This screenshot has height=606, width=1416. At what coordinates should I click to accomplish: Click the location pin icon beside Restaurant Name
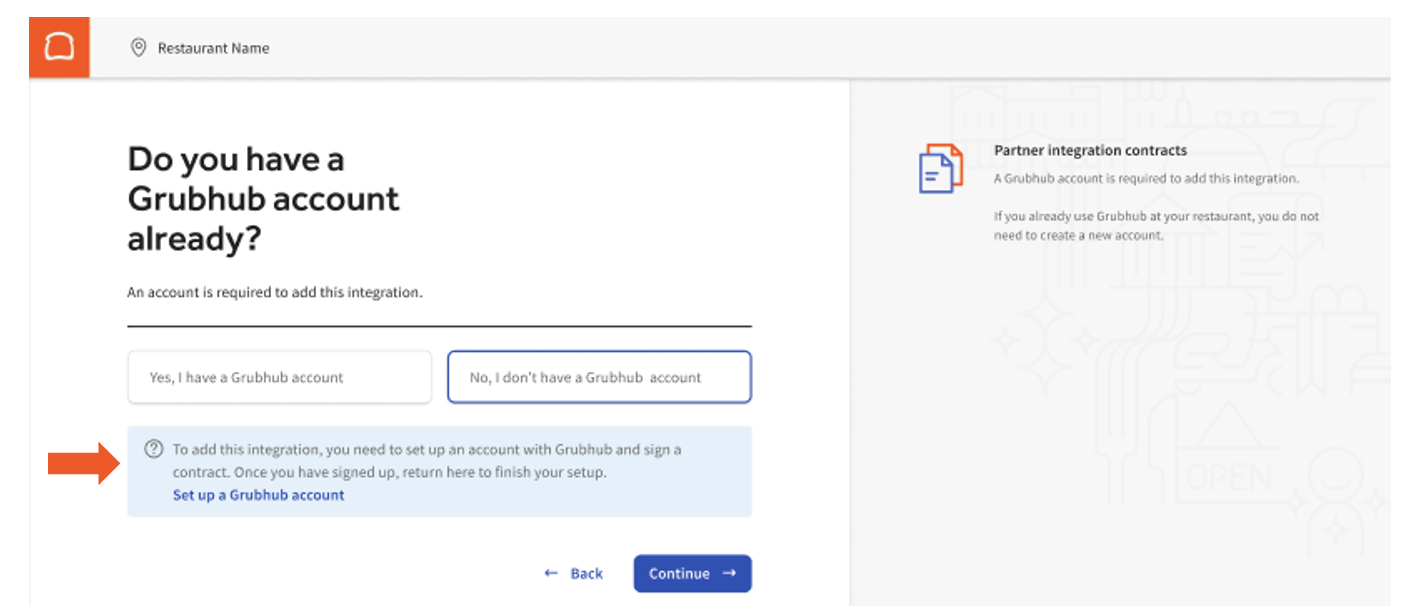(x=138, y=46)
